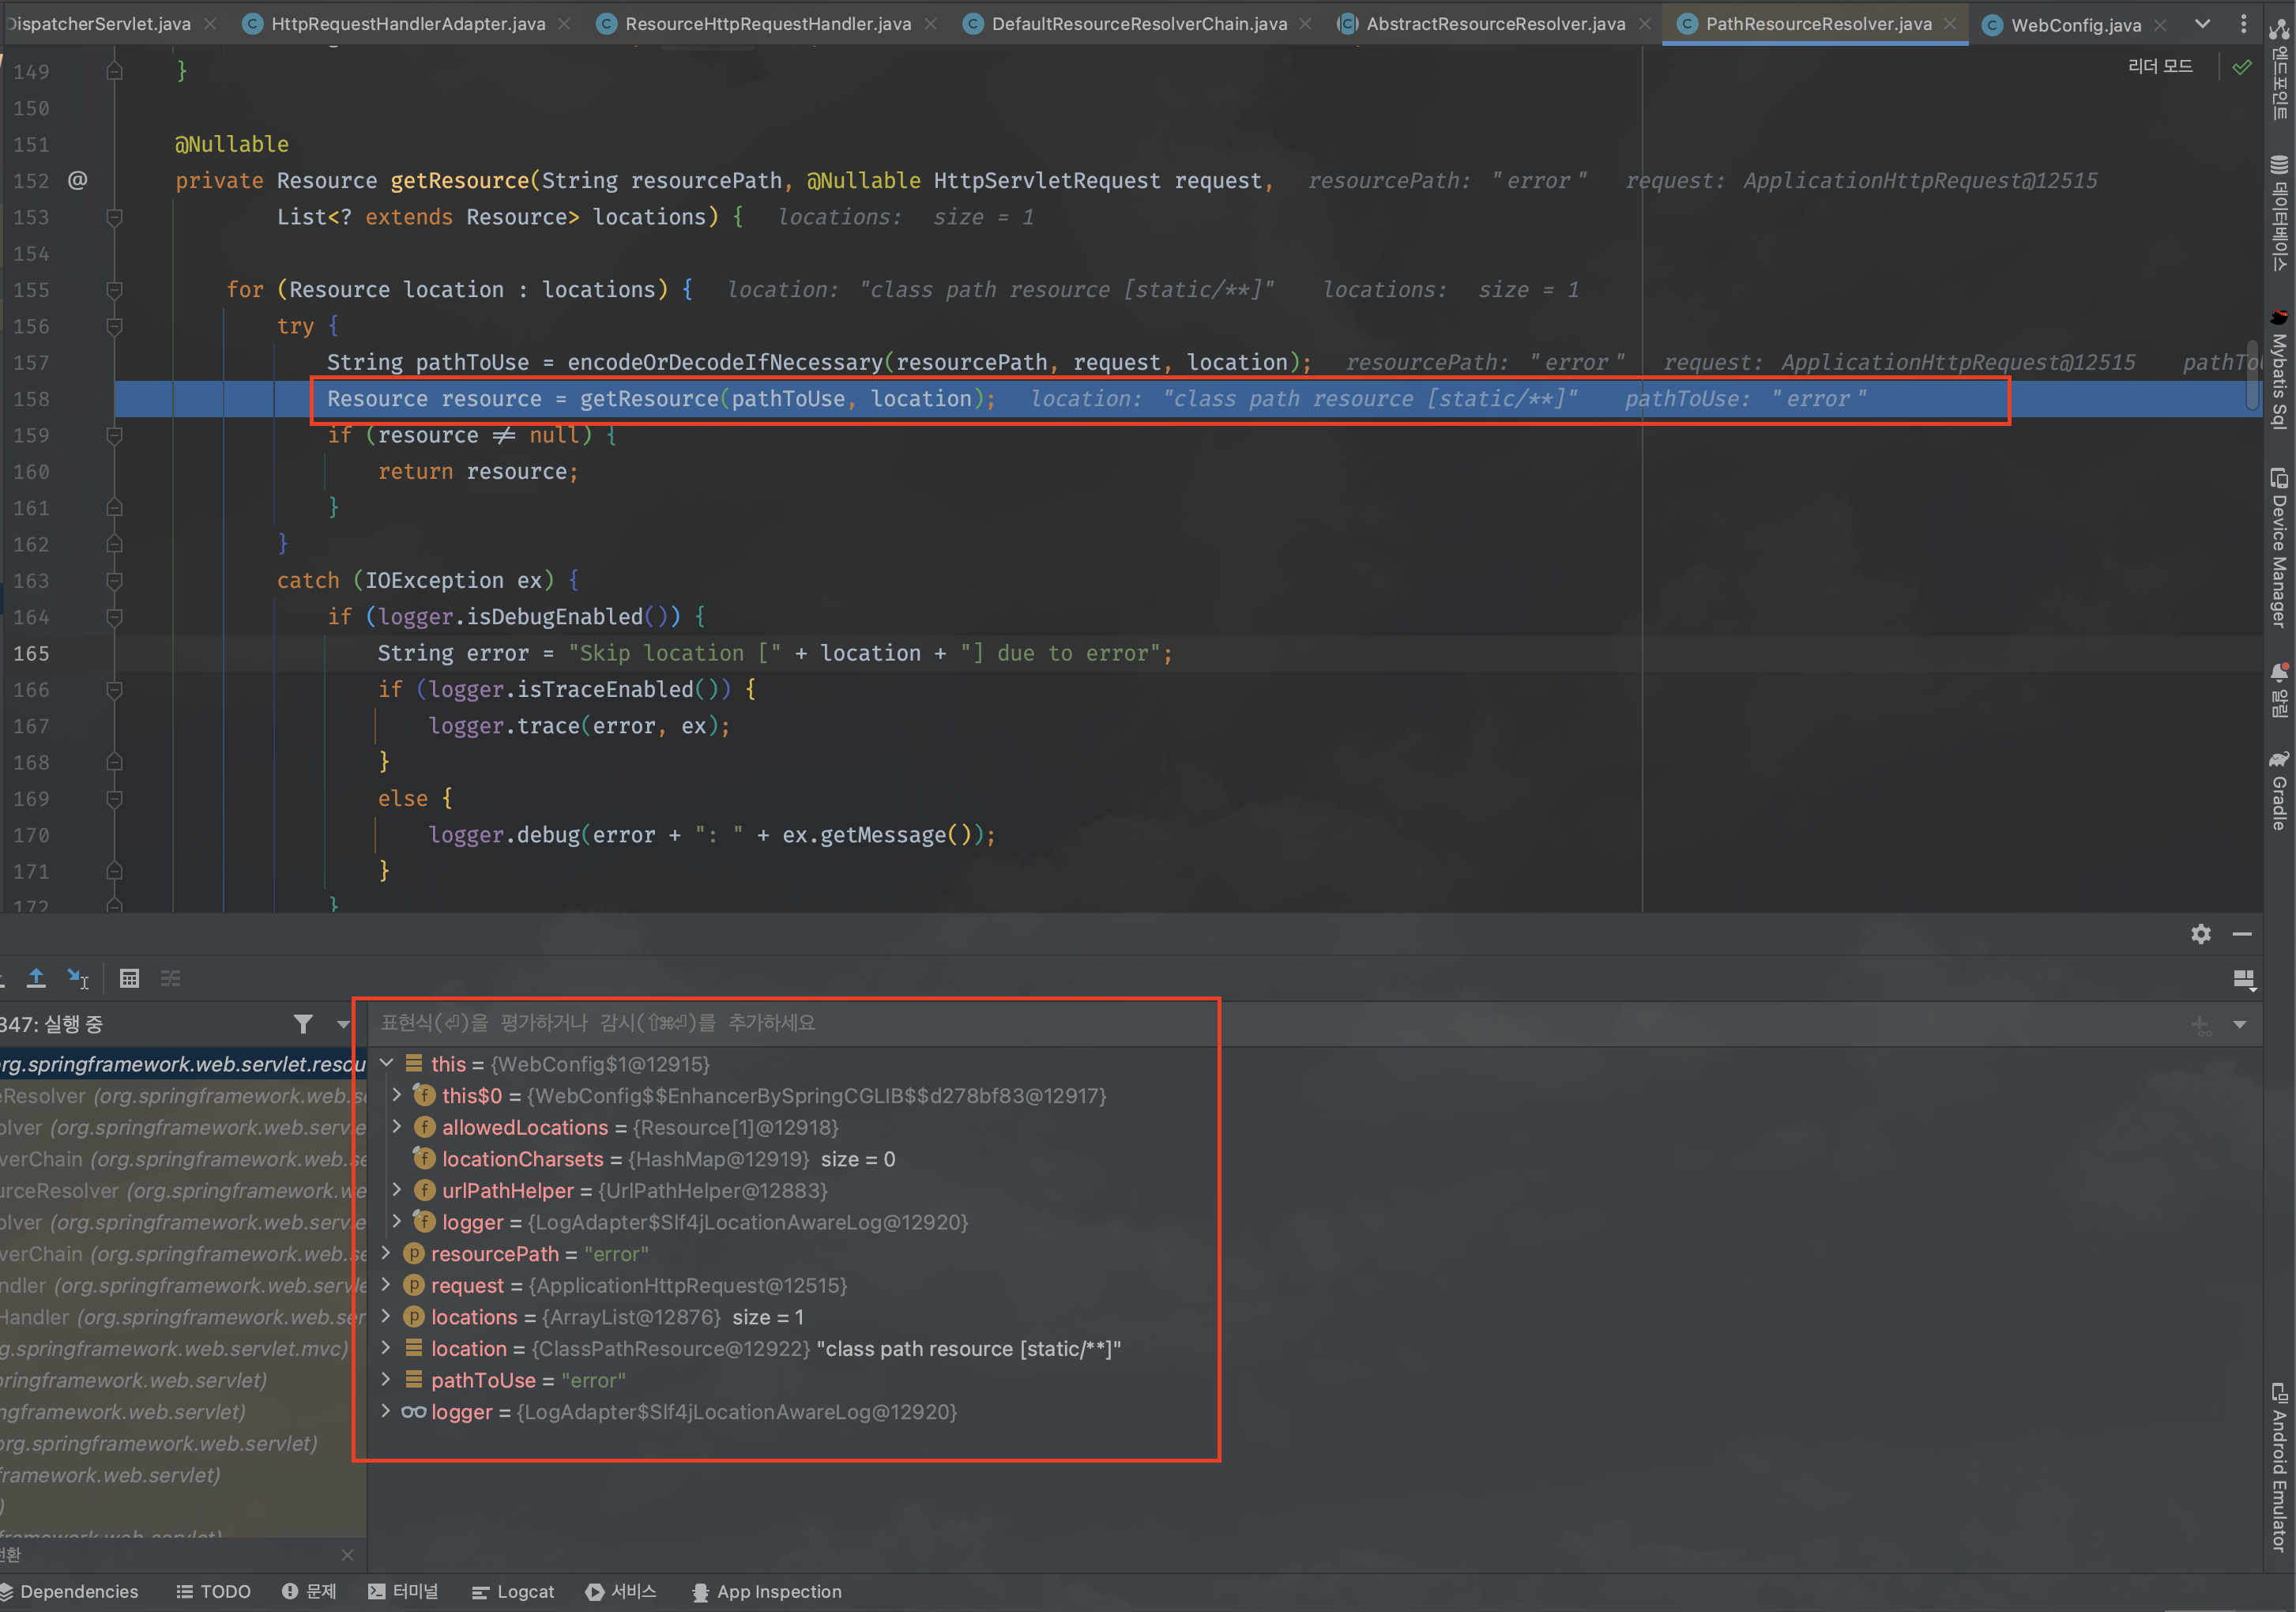The image size is (2296, 1612).
Task: Toggle Reader Mode (리더 모드)
Action: [2160, 66]
